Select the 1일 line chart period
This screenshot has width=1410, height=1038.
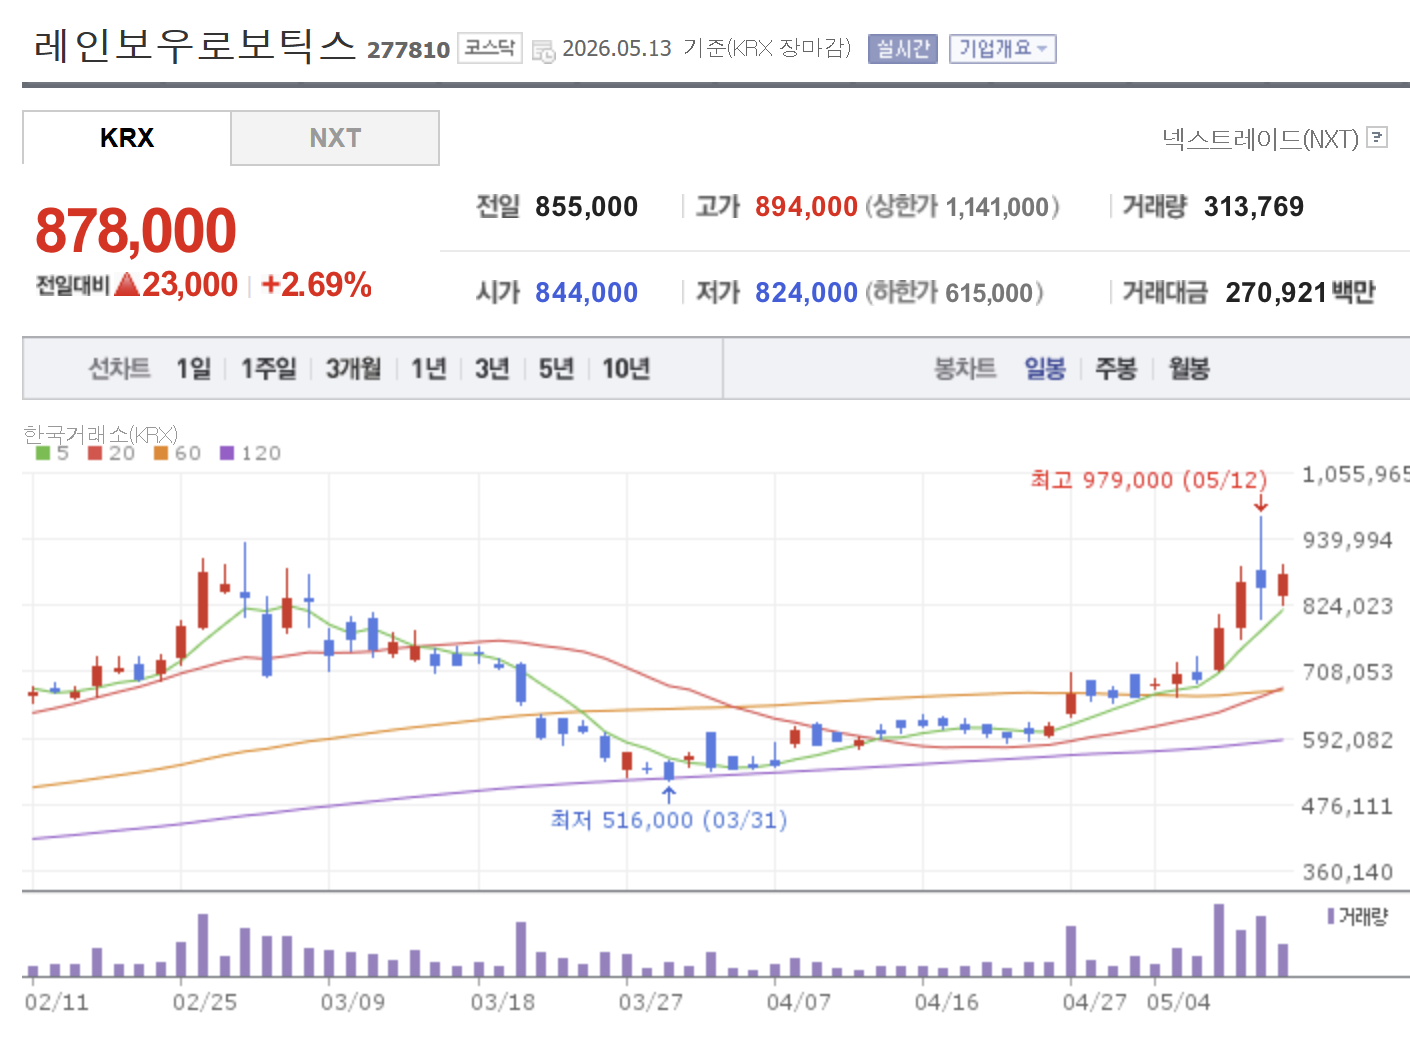[x=194, y=369]
